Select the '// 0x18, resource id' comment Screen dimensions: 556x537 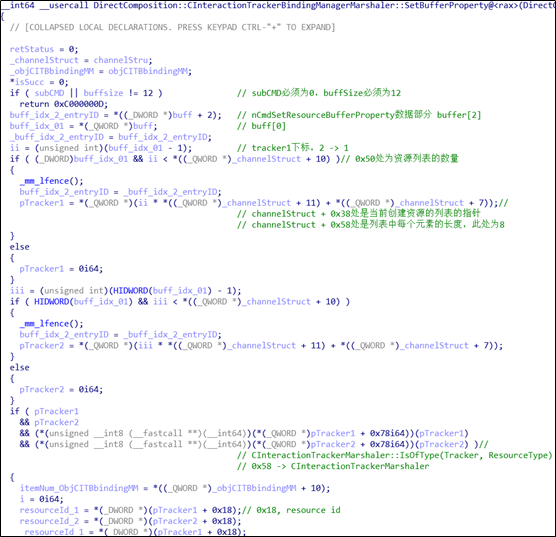pos(291,511)
